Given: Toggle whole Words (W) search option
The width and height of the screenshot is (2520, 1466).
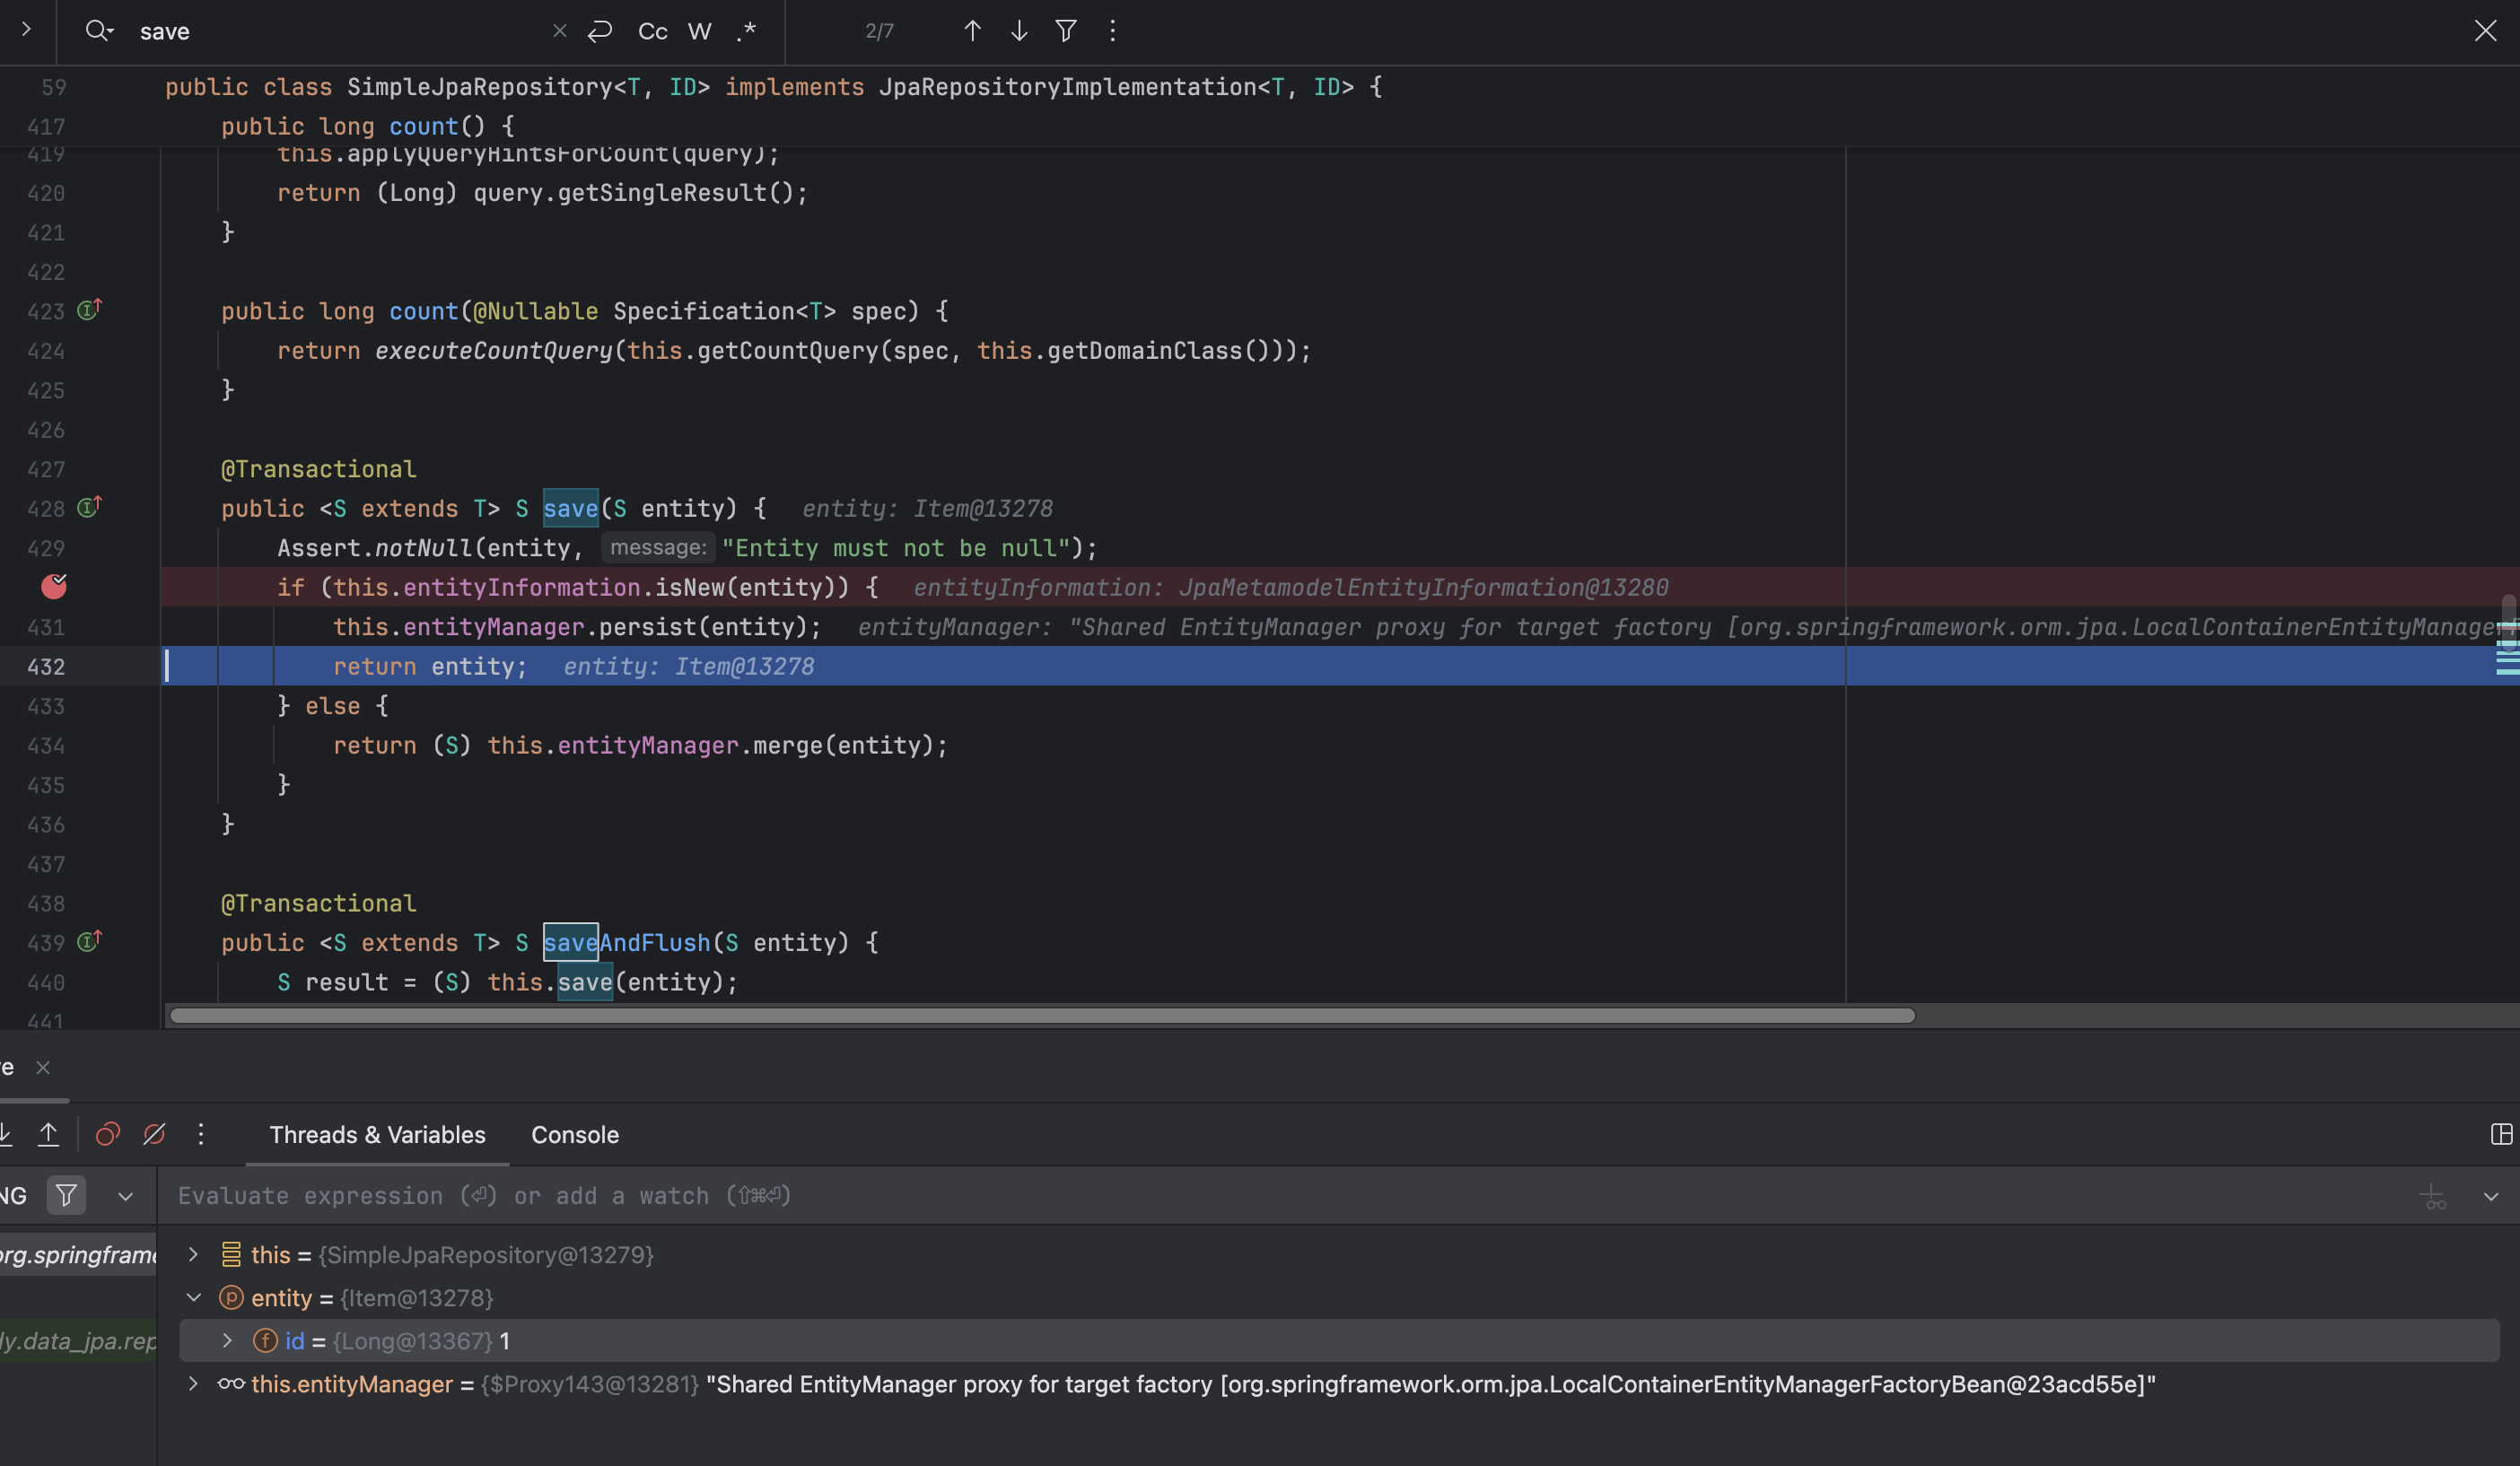Looking at the screenshot, I should click(700, 31).
